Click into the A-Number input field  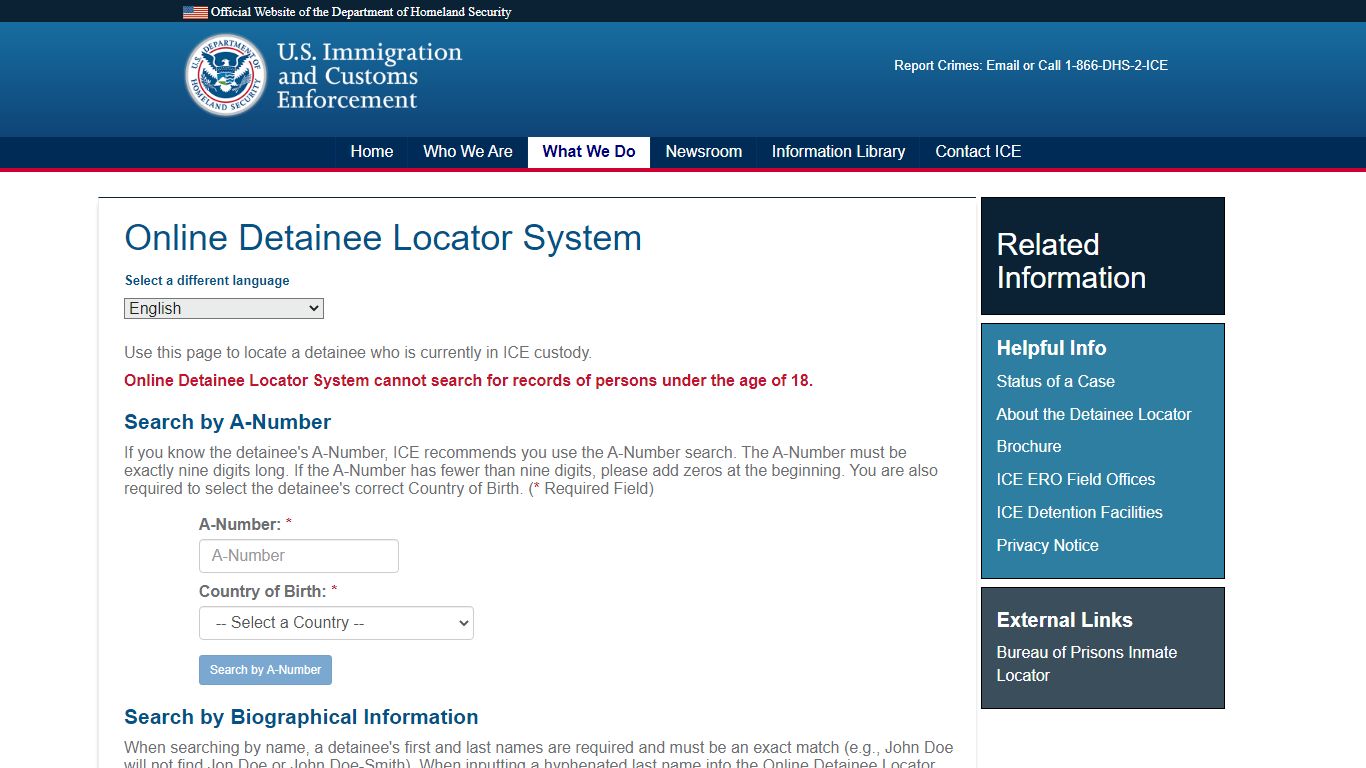tap(299, 556)
